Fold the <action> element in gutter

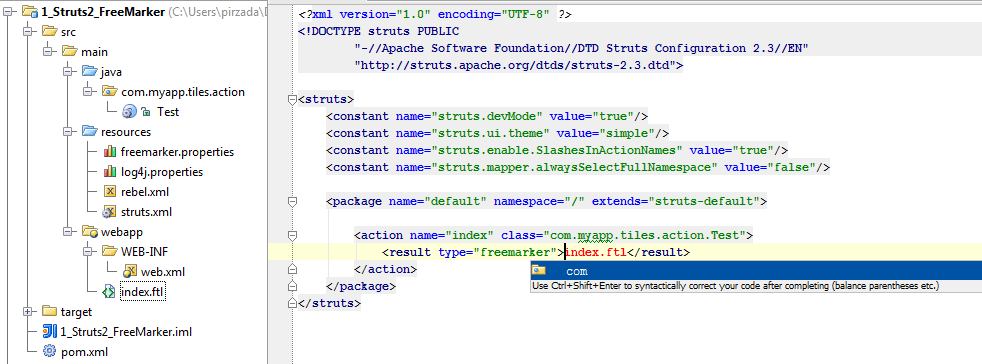tap(291, 236)
